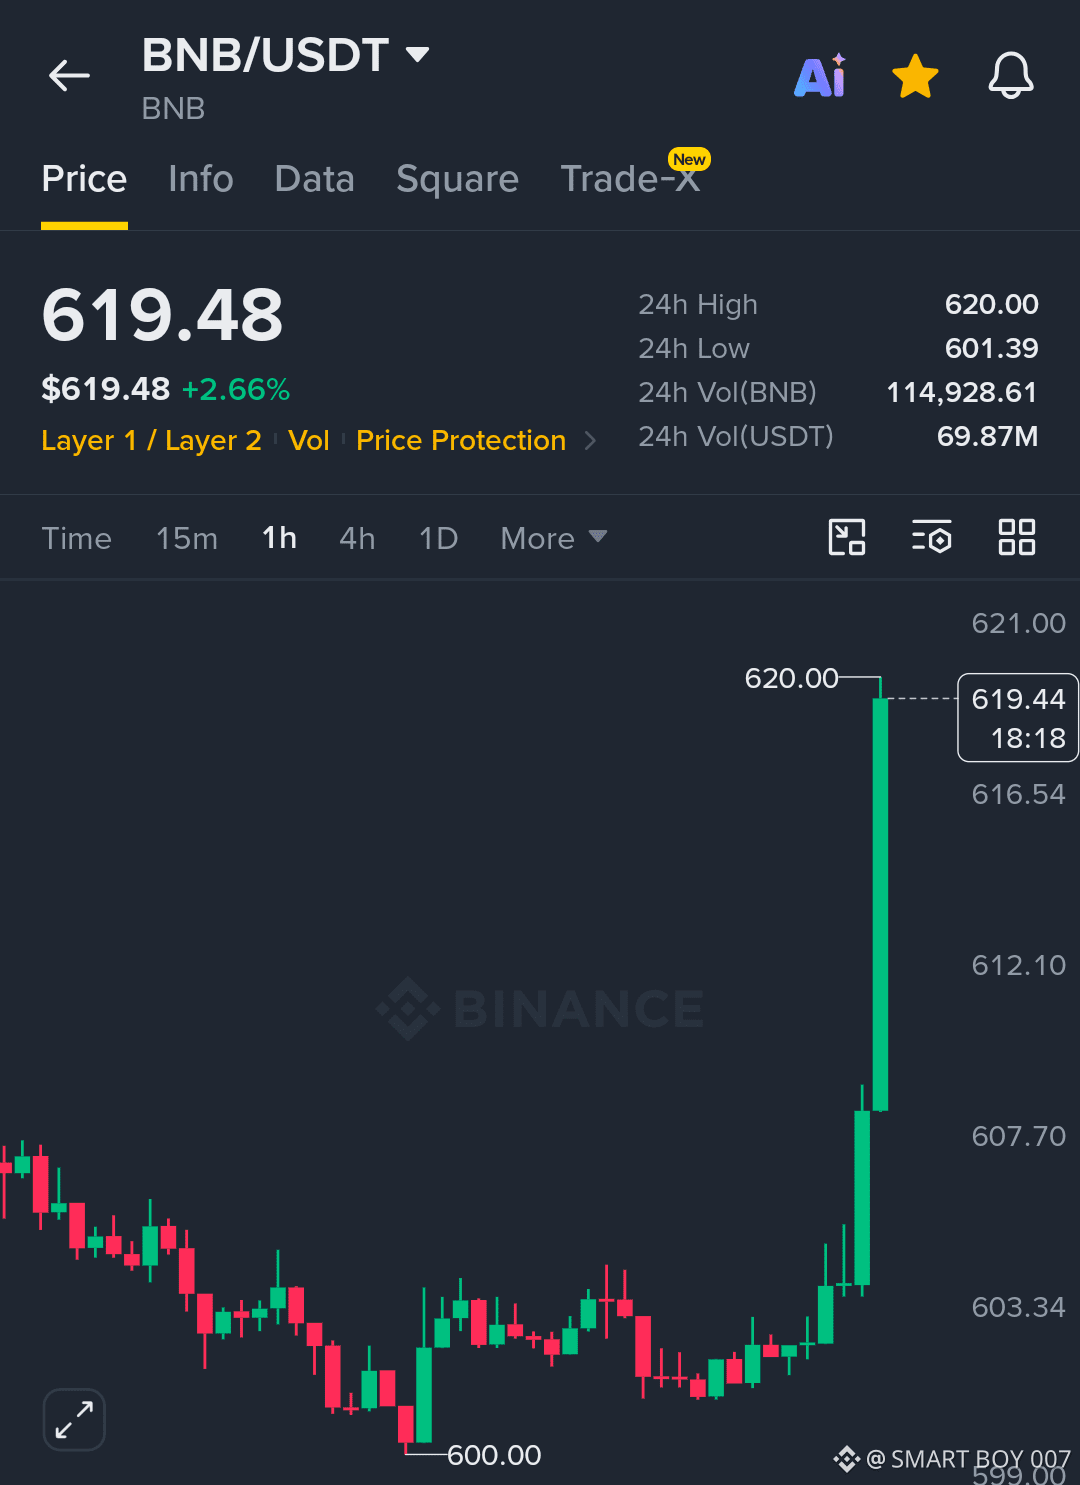Go back with the left arrow
This screenshot has width=1080, height=1485.
[x=69, y=75]
